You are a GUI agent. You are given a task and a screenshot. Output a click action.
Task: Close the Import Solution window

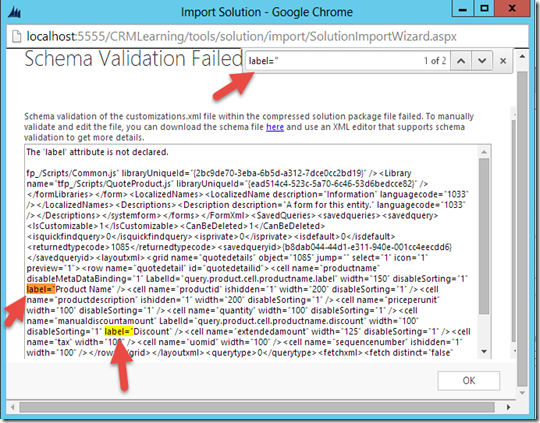tap(512, 8)
